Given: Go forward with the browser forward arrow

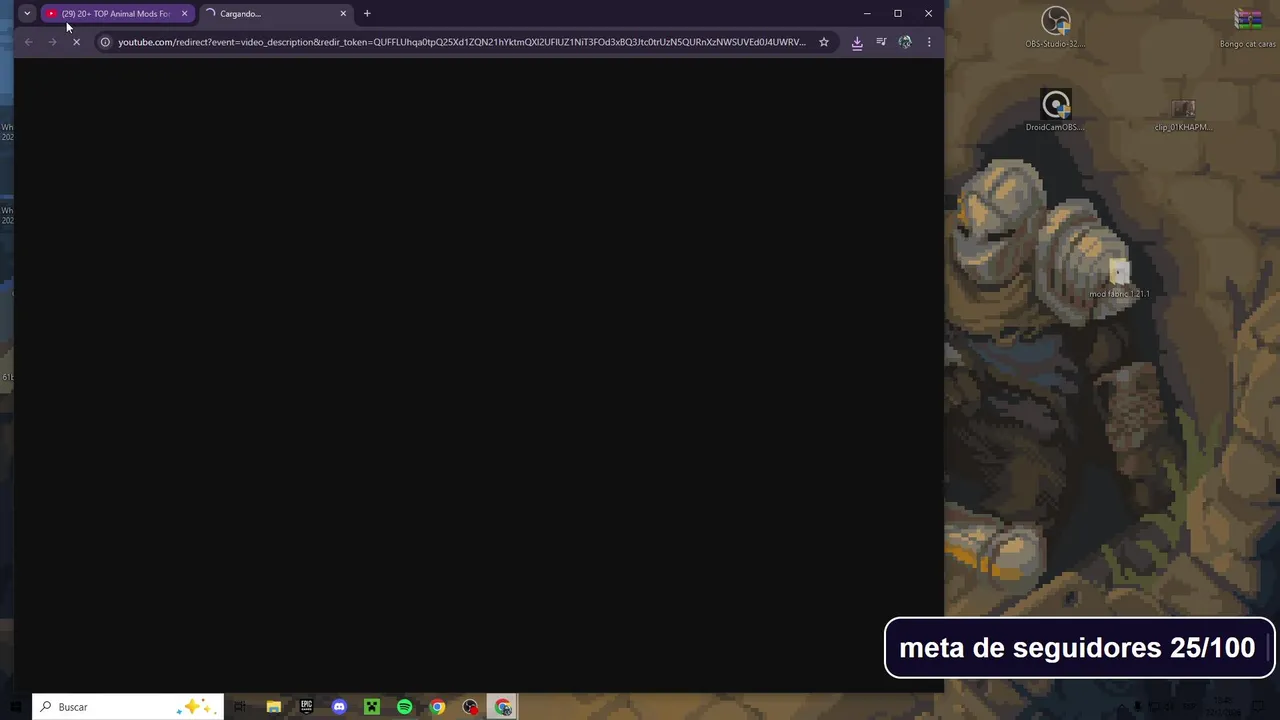Looking at the screenshot, I should [52, 42].
